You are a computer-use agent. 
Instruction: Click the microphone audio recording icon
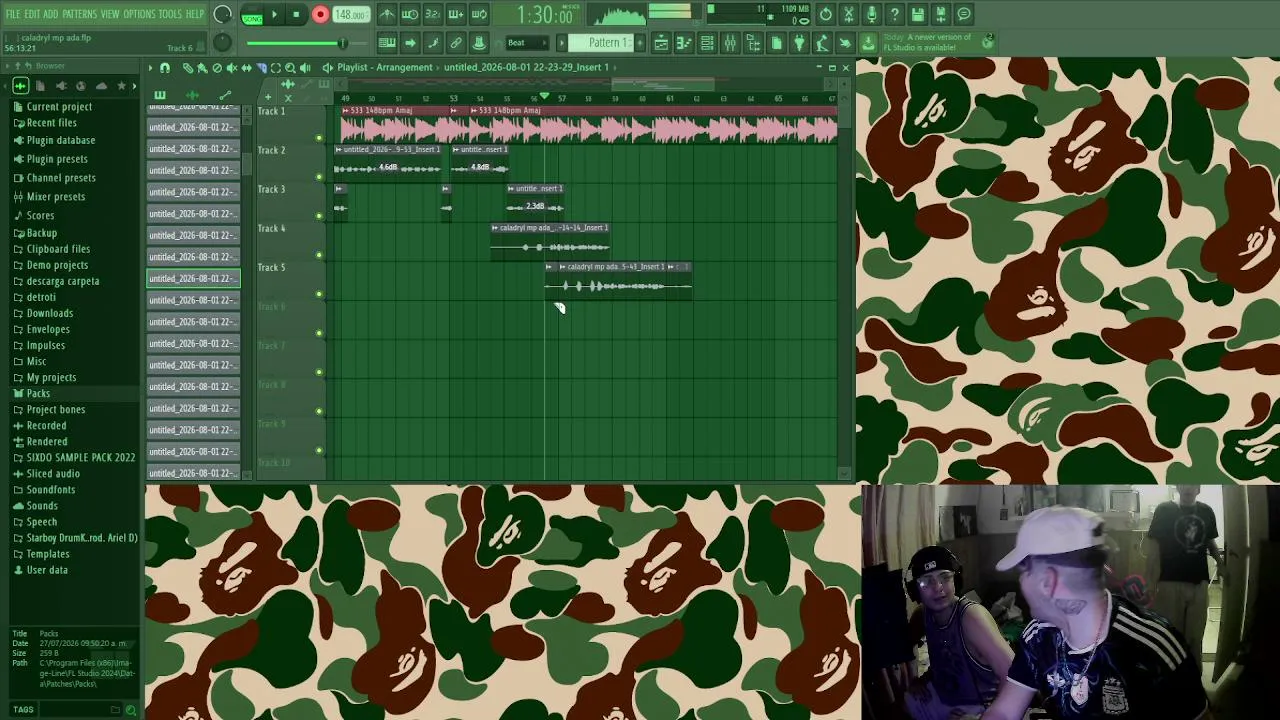[871, 14]
